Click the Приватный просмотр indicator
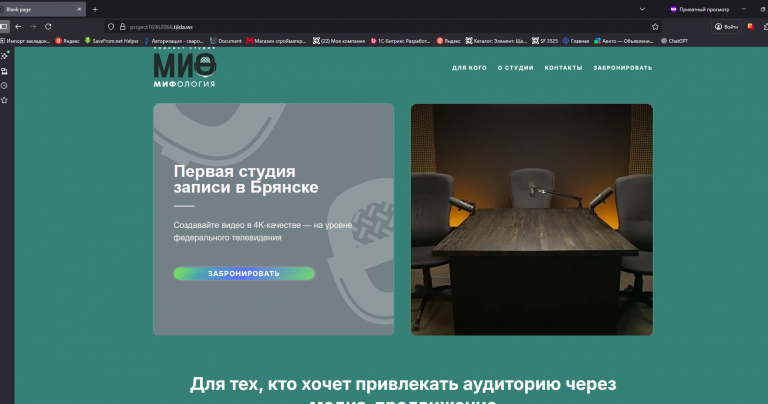 click(699, 9)
